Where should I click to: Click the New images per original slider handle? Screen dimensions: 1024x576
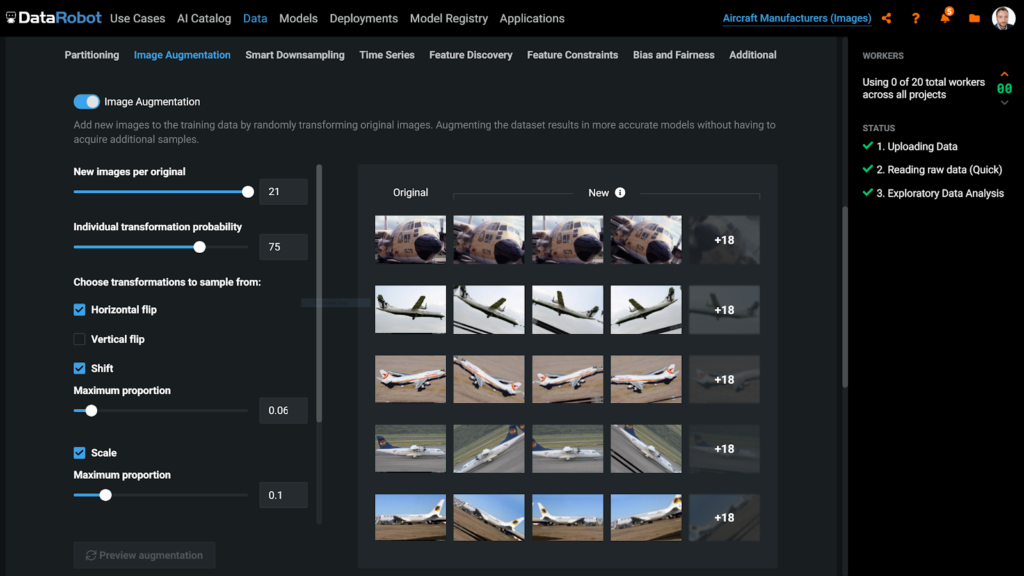248,192
